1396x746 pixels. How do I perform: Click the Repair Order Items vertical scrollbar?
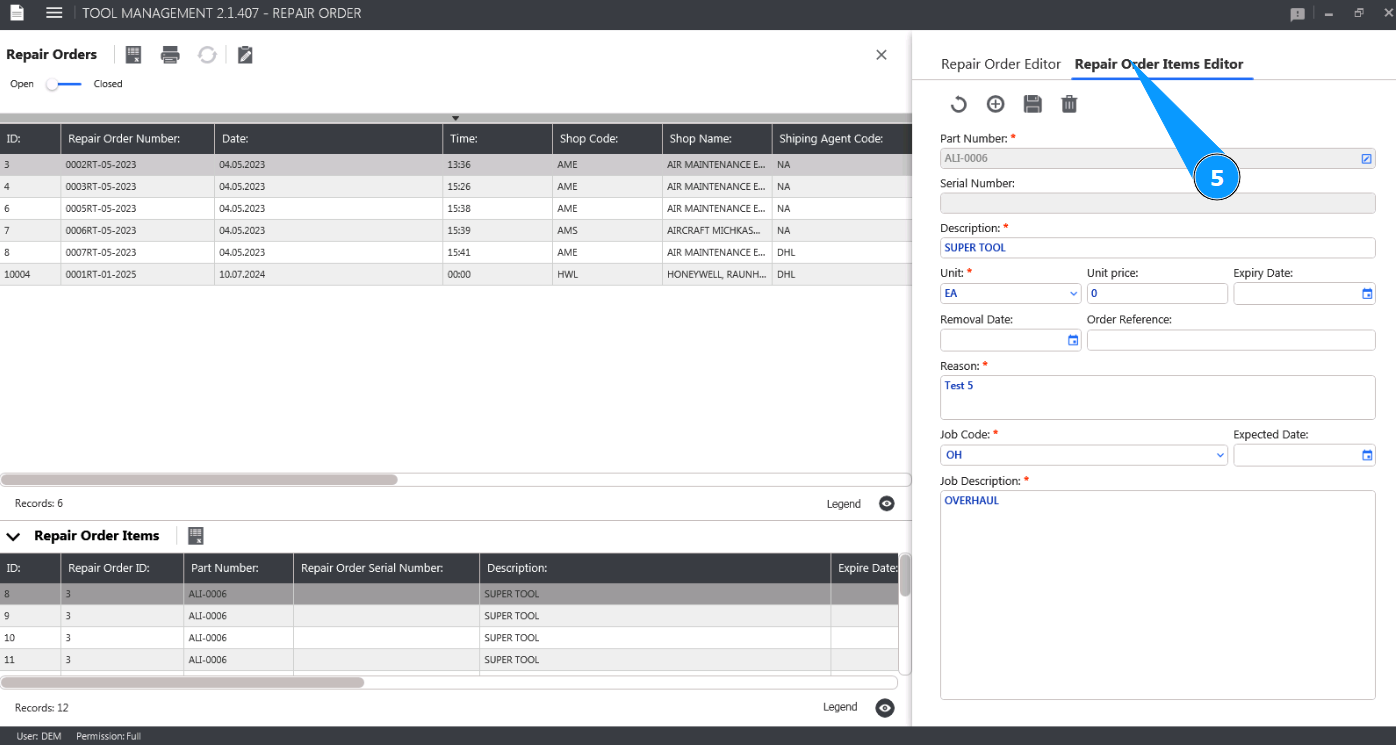(905, 576)
